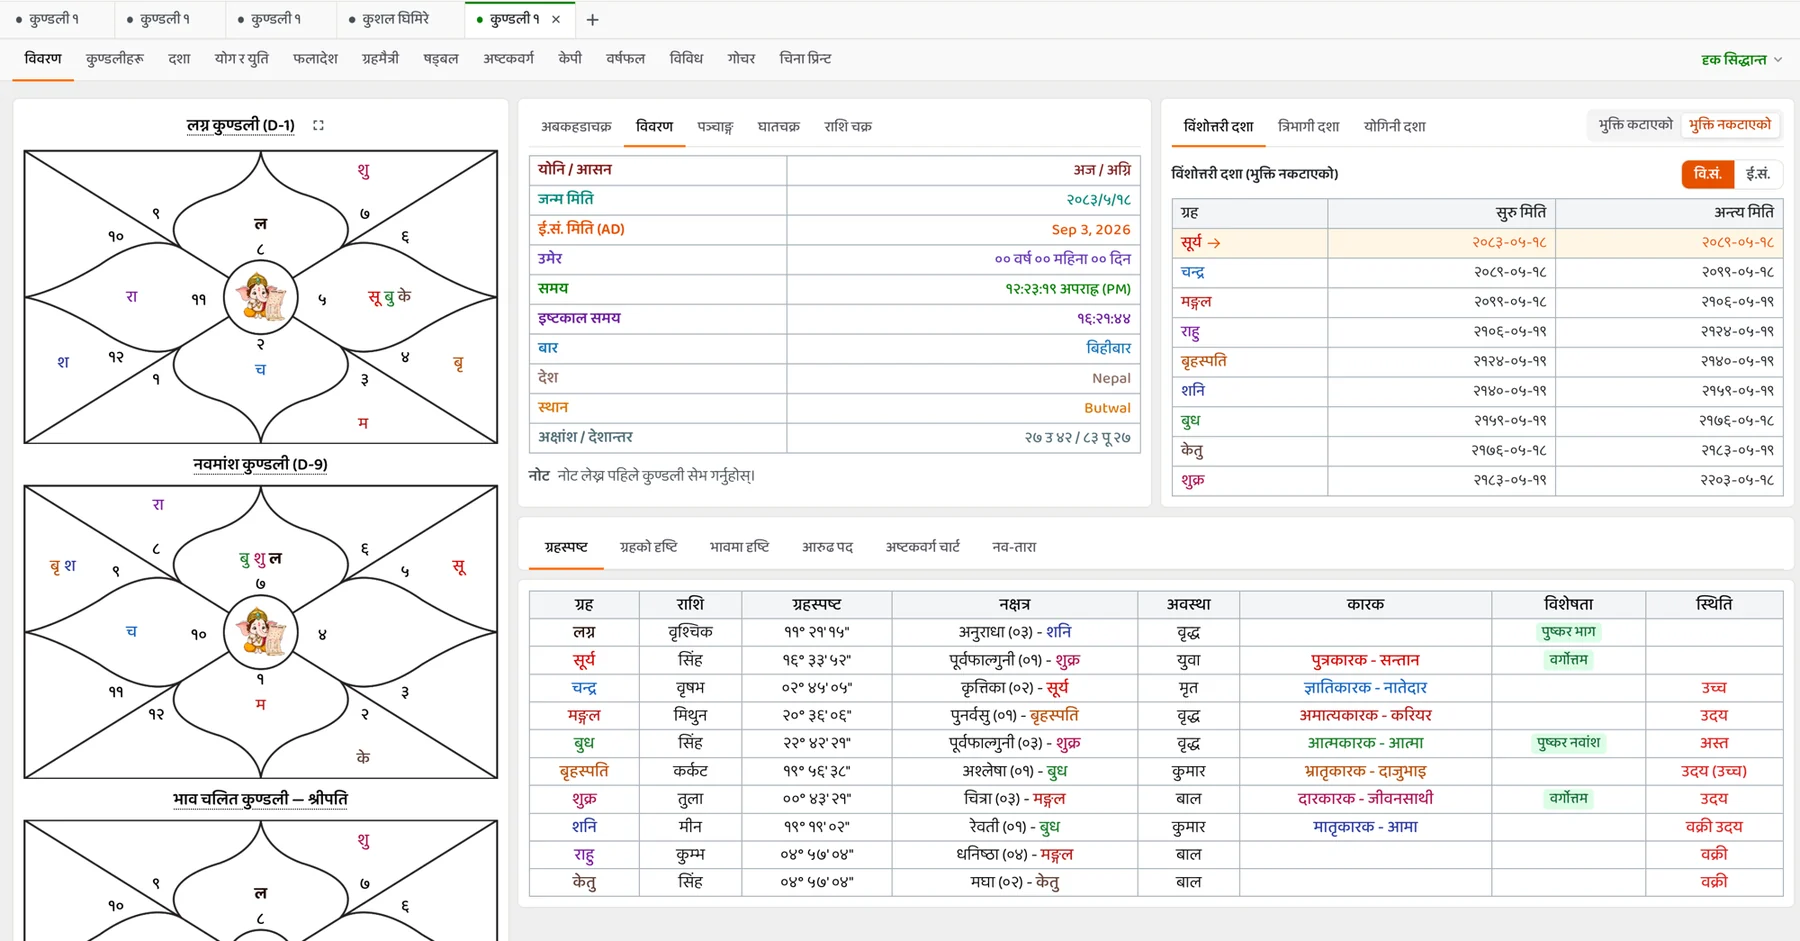Open the घातचक्र tab
Image resolution: width=1800 pixels, height=941 pixels.
click(x=778, y=127)
